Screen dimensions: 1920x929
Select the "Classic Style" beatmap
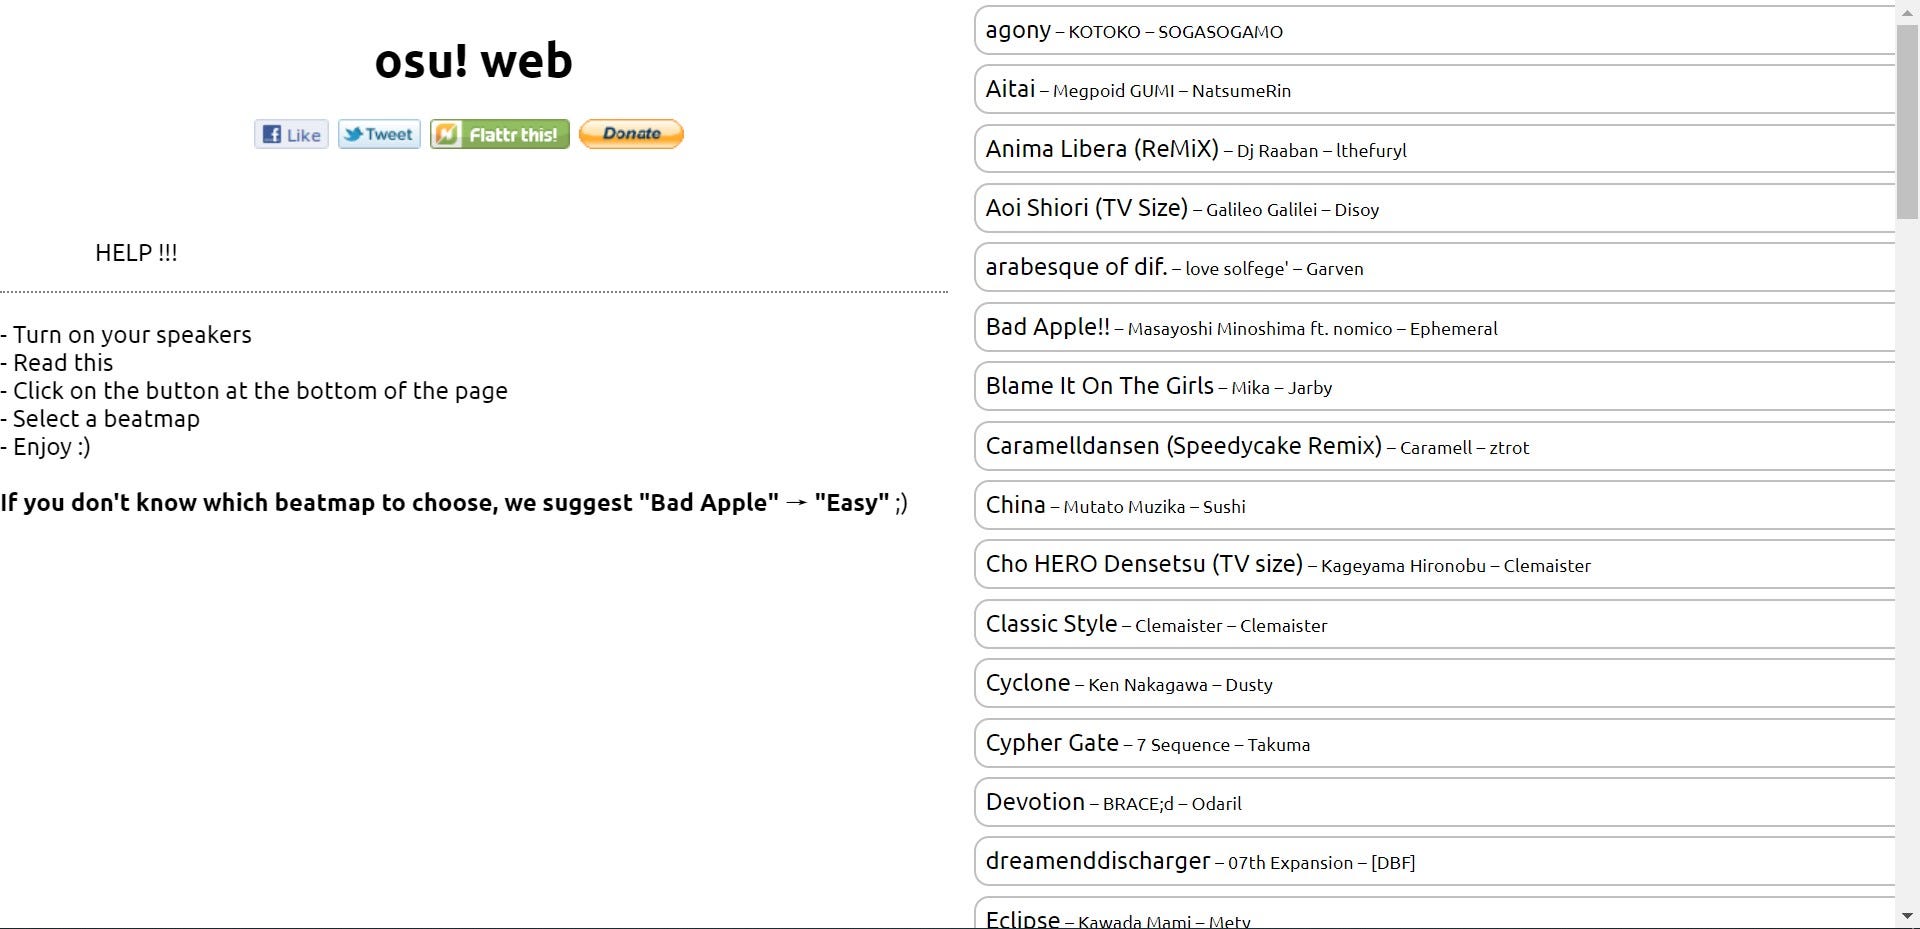(x=1435, y=624)
